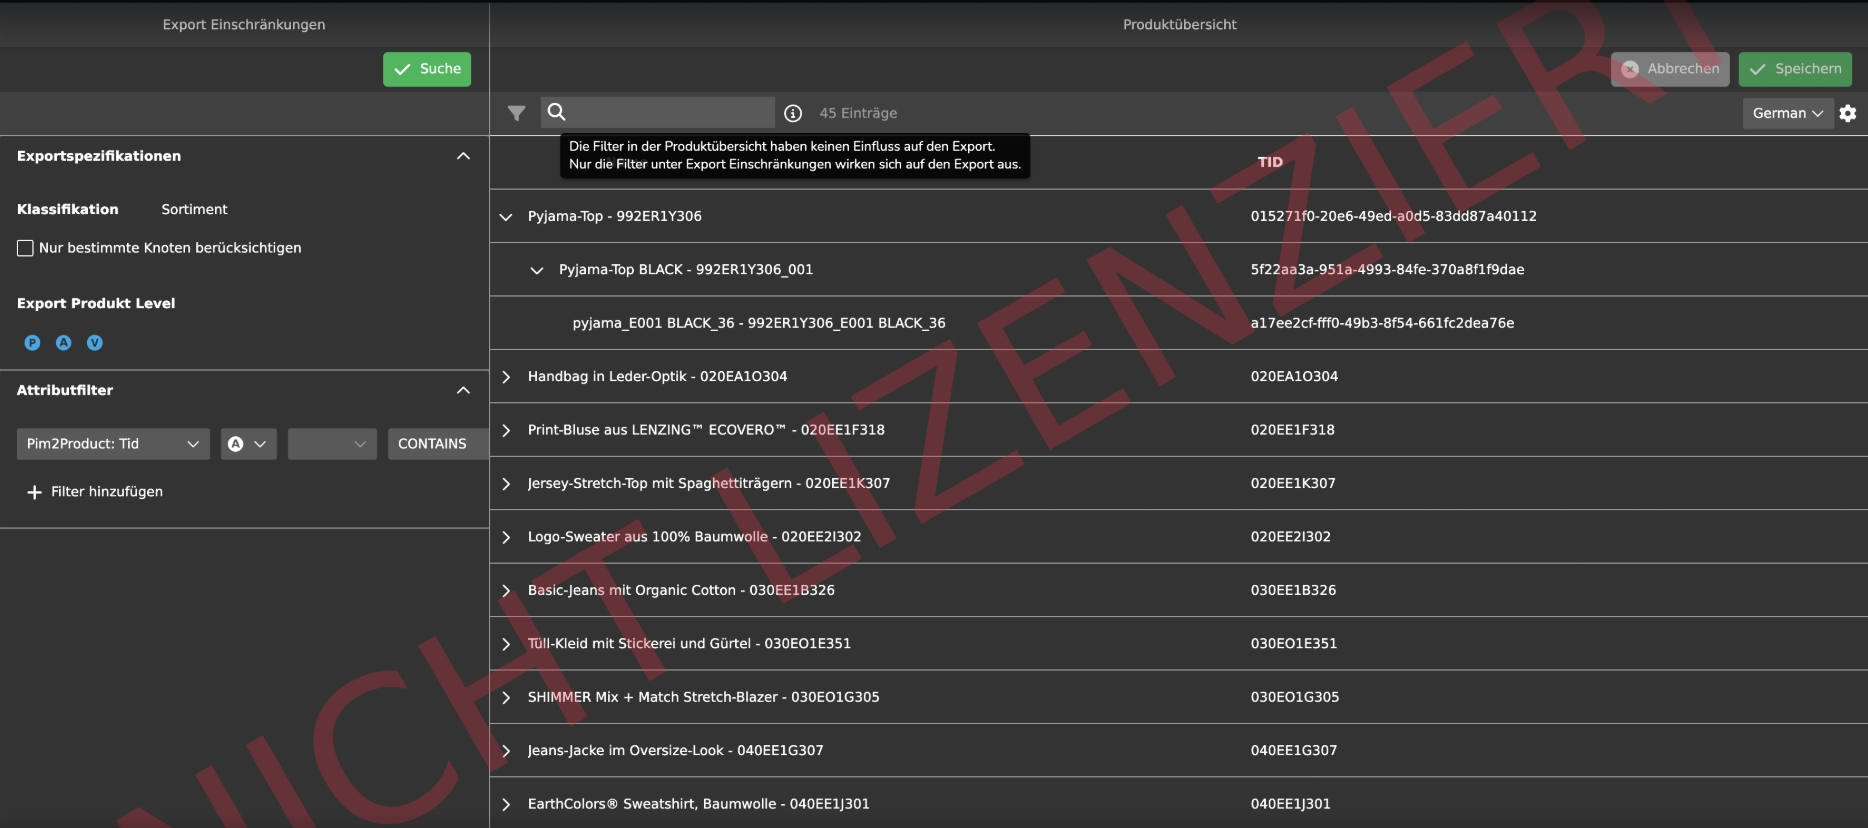Open the Pim2Product: Tid dropdown
This screenshot has width=1868, height=828.
pos(113,444)
